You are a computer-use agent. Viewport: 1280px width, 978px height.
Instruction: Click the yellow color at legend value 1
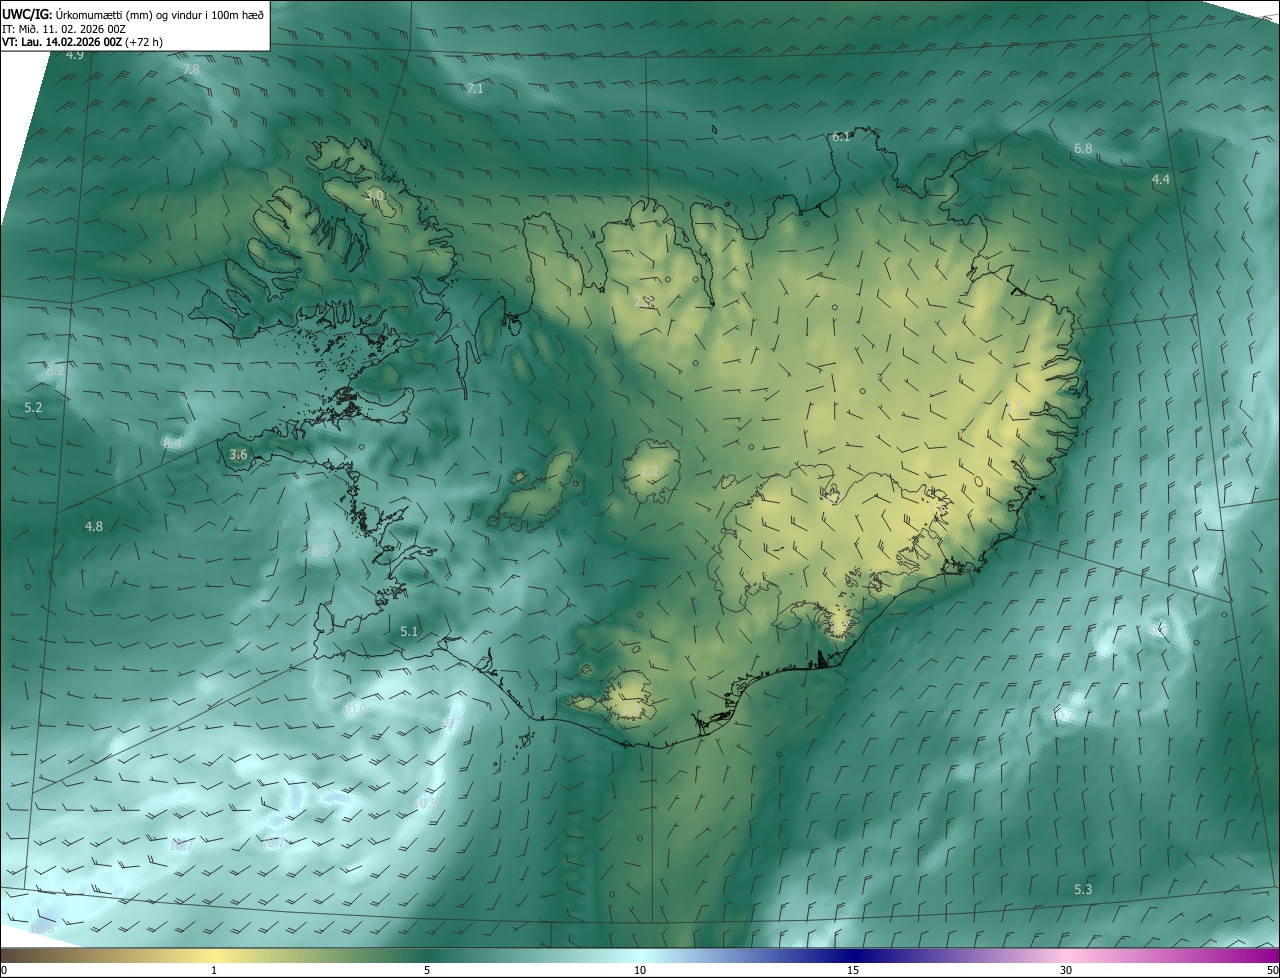click(214, 957)
